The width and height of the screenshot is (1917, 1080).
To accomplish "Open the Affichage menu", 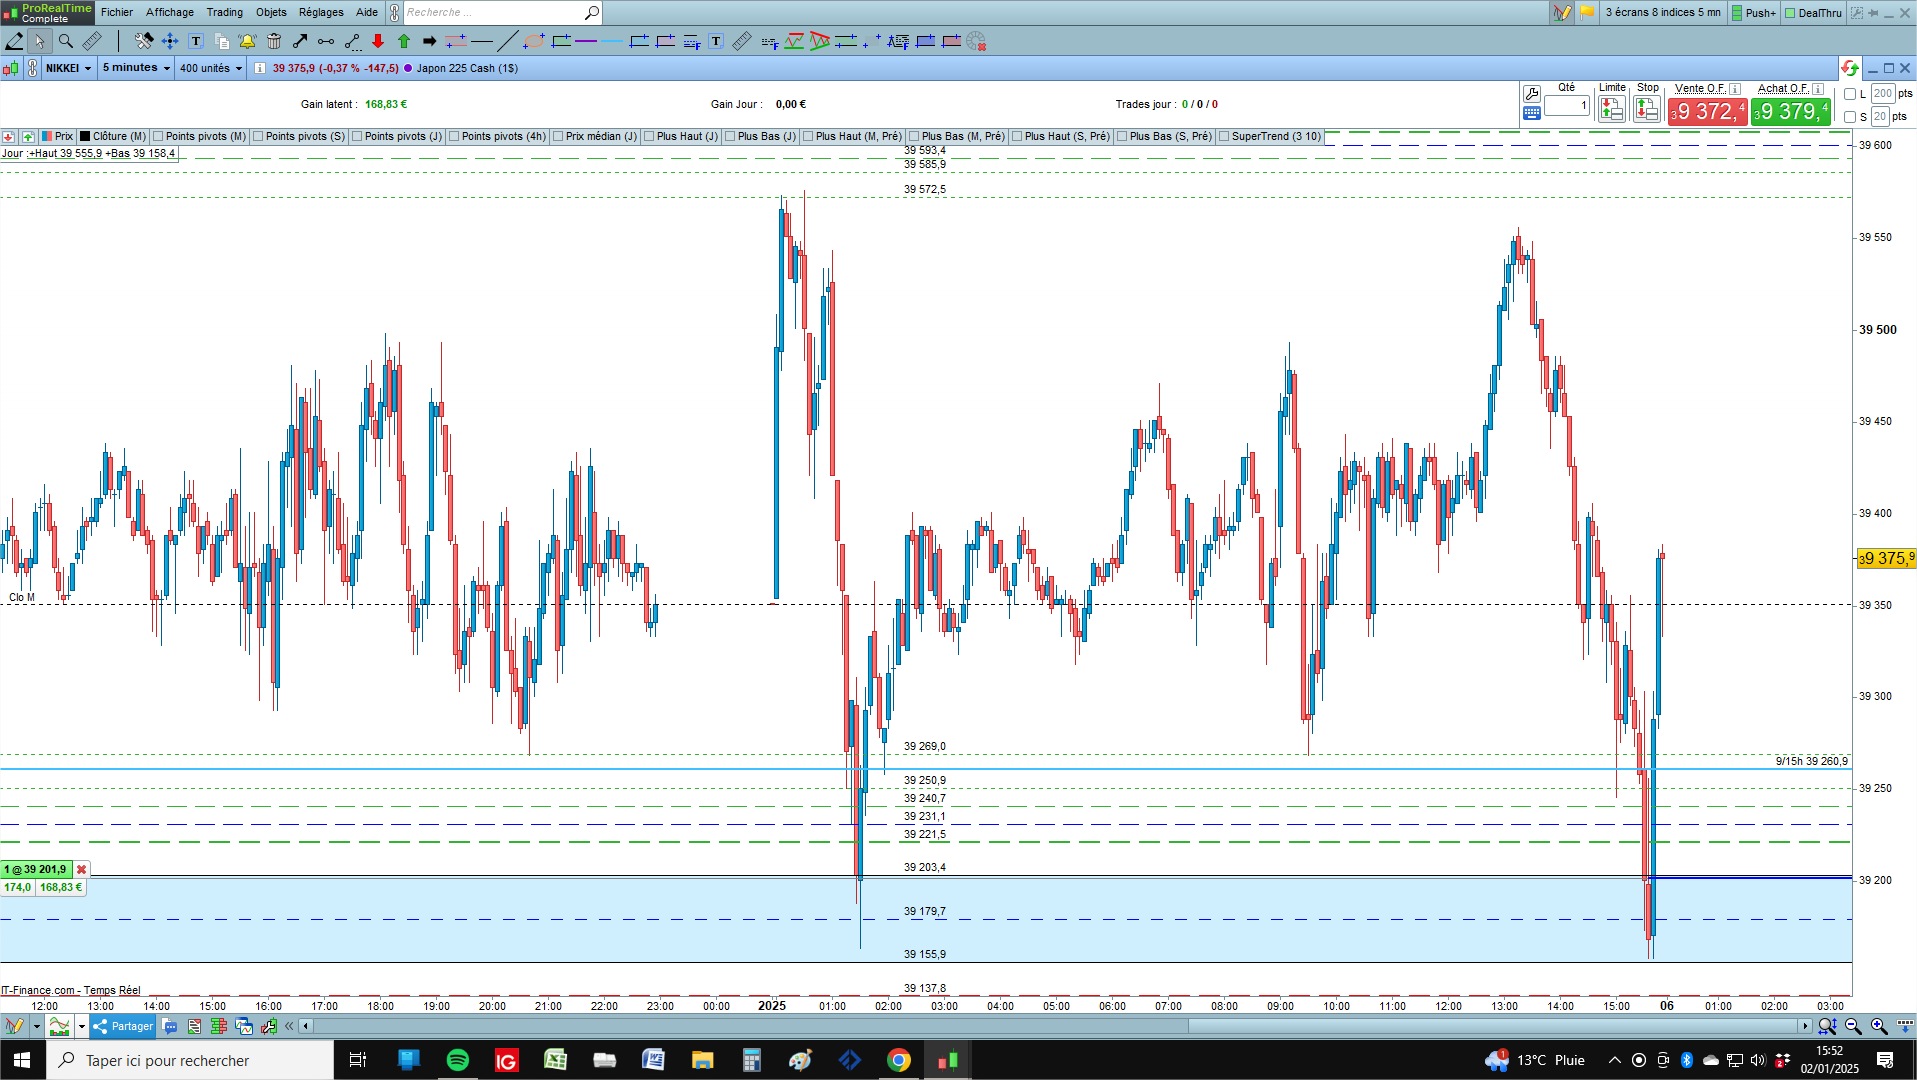I will pos(170,12).
